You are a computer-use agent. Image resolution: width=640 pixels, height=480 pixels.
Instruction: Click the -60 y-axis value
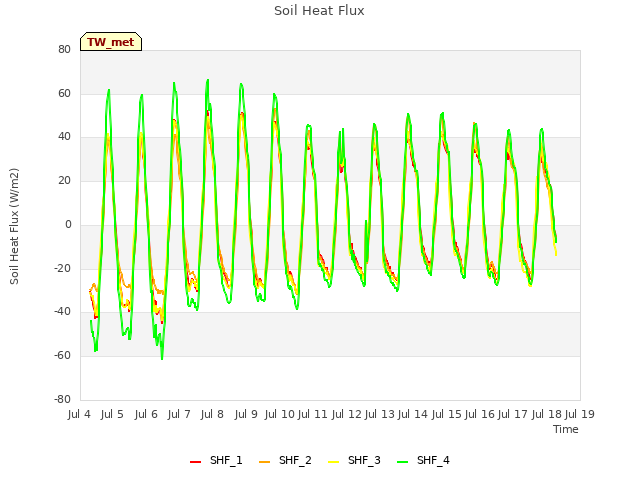coord(63,356)
